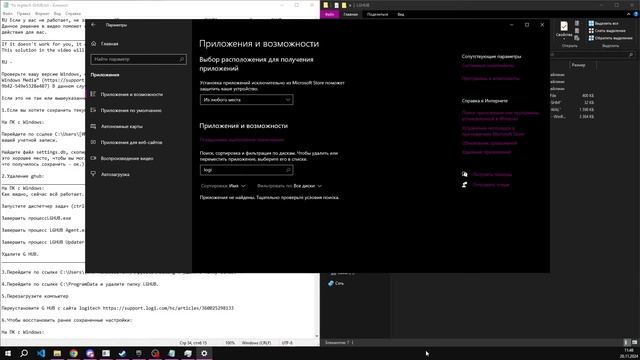640x360 pixels.
Task: Open Приложения по умолчанию in sidebar
Action: 131,110
